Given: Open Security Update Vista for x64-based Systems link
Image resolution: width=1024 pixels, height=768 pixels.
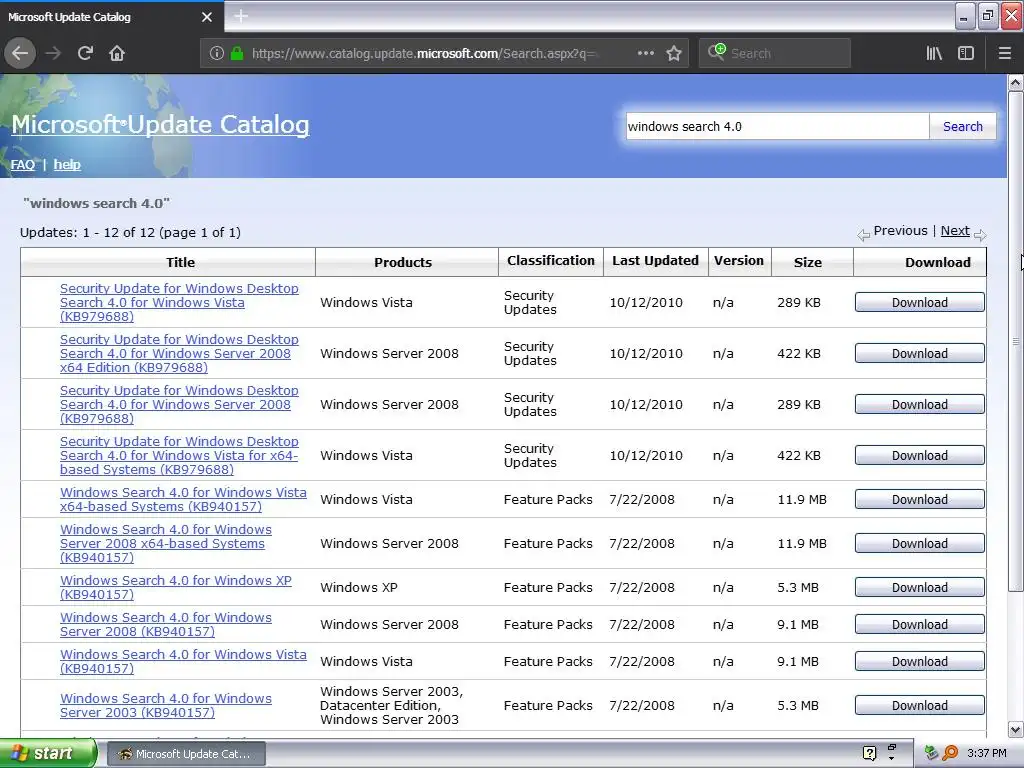Looking at the screenshot, I should pyautogui.click(x=179, y=455).
